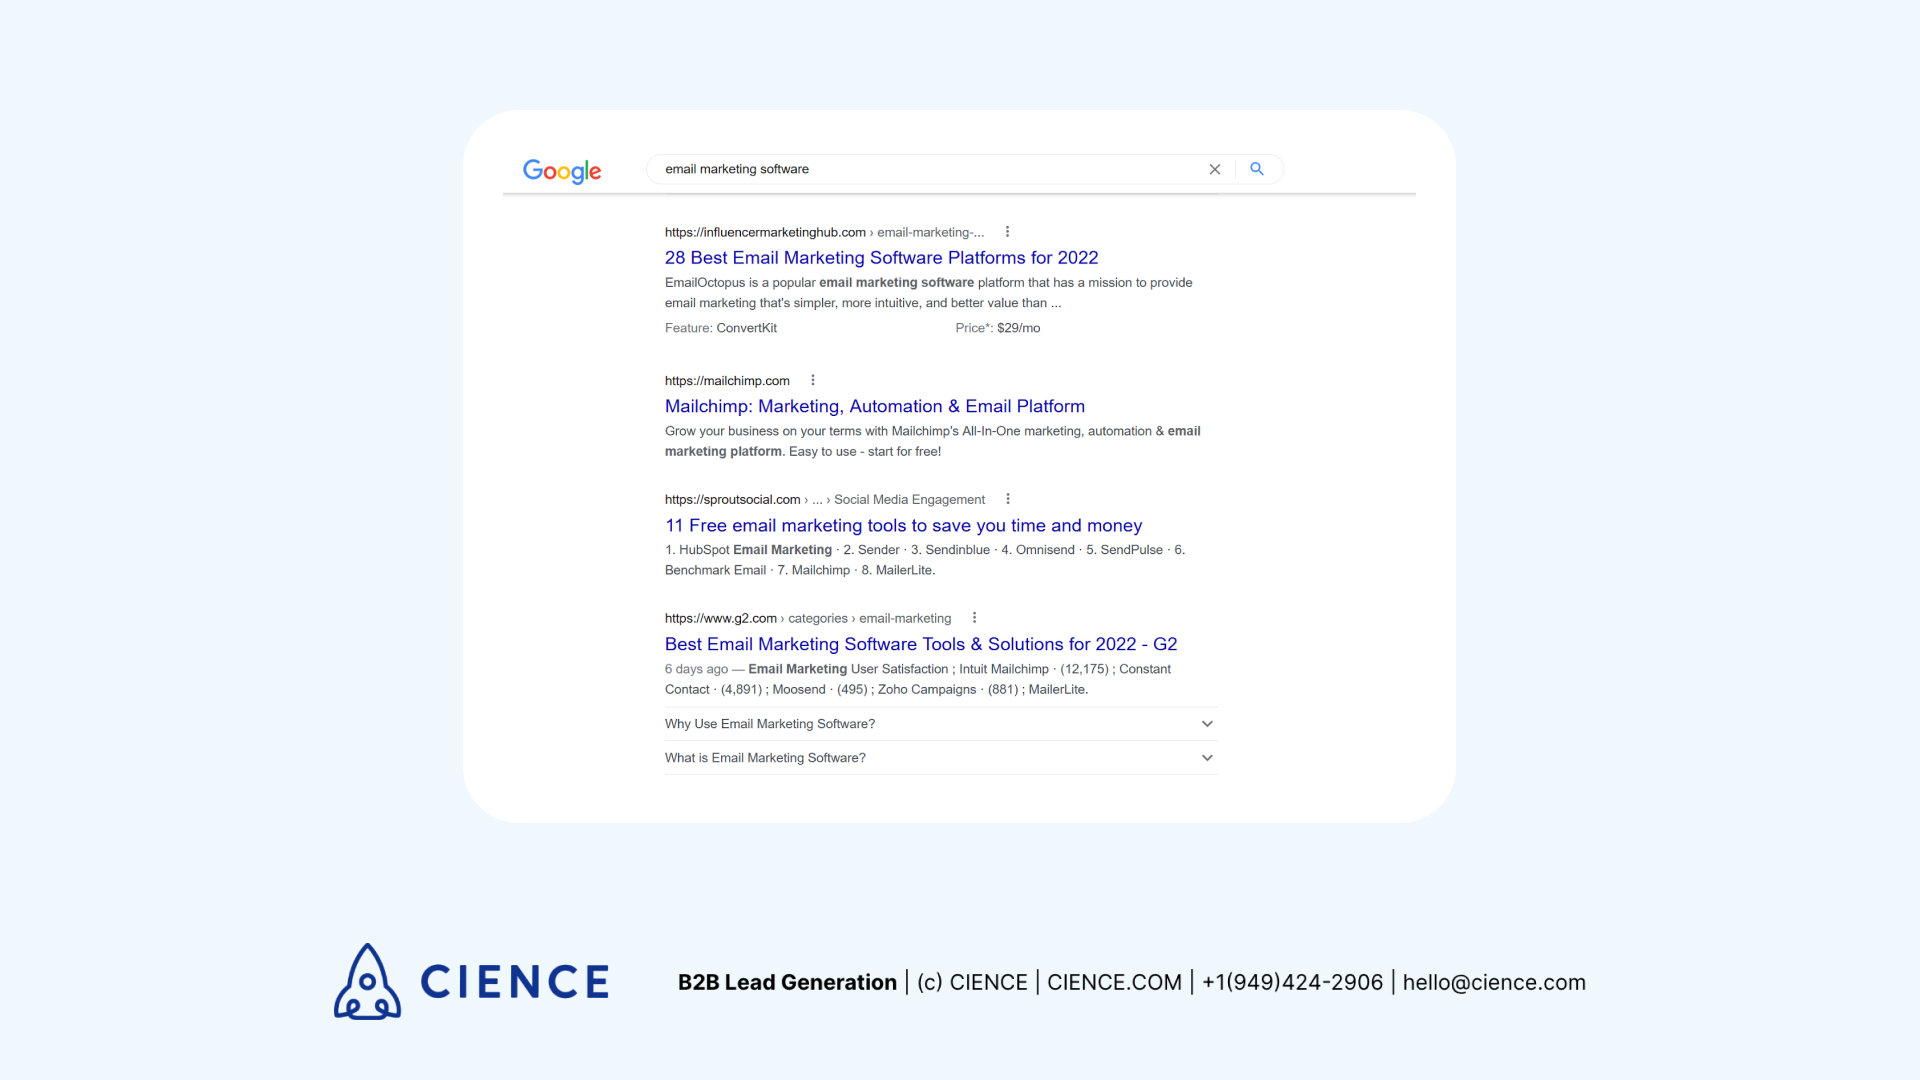The height and width of the screenshot is (1080, 1920).
Task: Click the hello@cience.com email address
Action: click(1494, 983)
